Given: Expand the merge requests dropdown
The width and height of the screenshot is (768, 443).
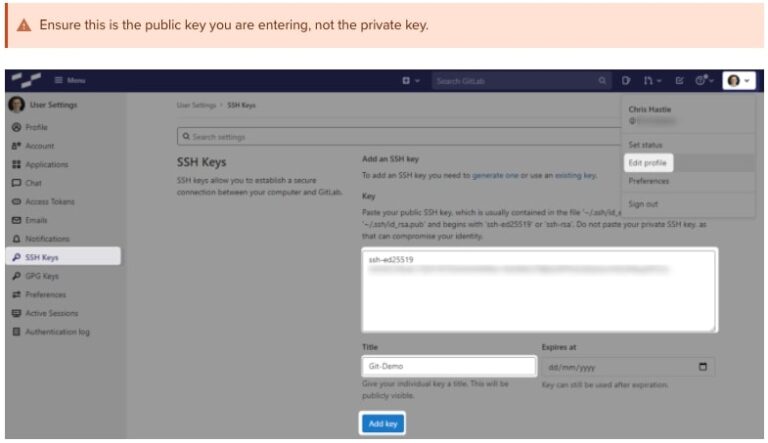Looking at the screenshot, I should pyautogui.click(x=651, y=80).
